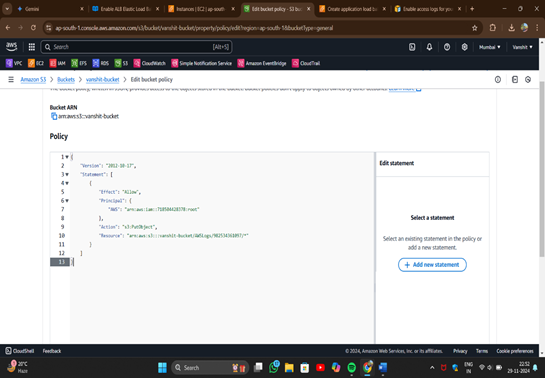Click the AWS console search field
545x378 pixels.
click(x=137, y=47)
